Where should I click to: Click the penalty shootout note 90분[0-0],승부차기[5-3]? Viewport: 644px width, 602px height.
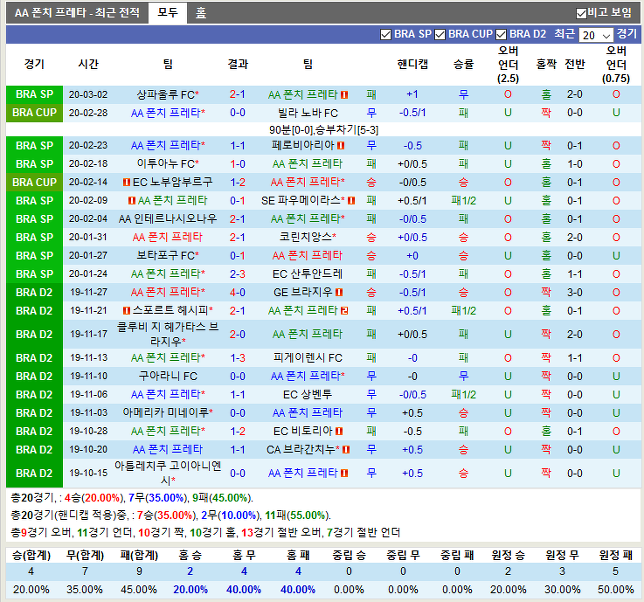tap(324, 130)
